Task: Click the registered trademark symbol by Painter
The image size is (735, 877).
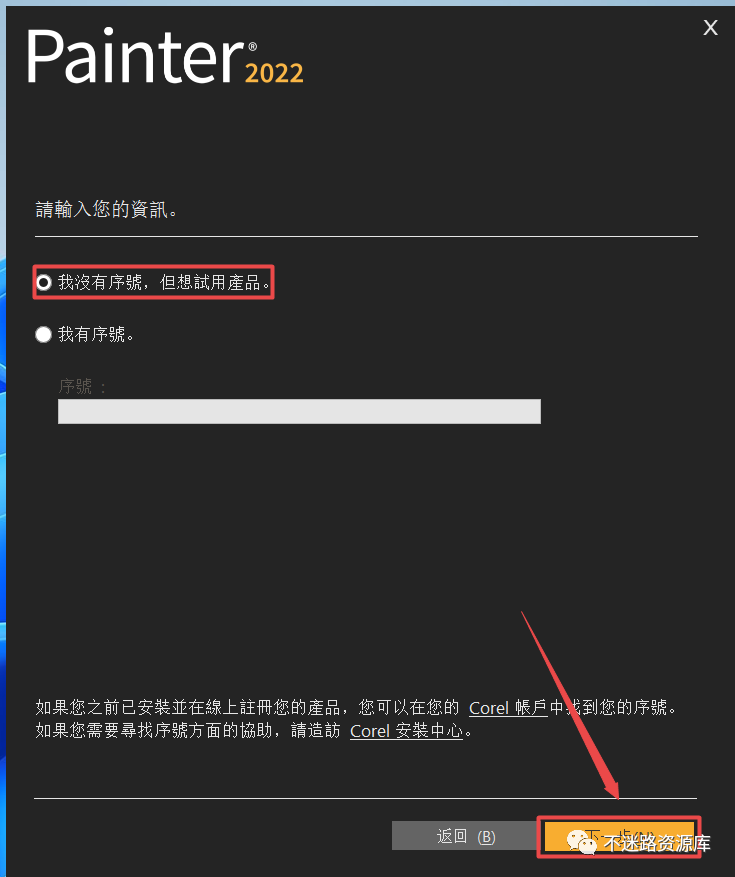Action: coord(252,46)
